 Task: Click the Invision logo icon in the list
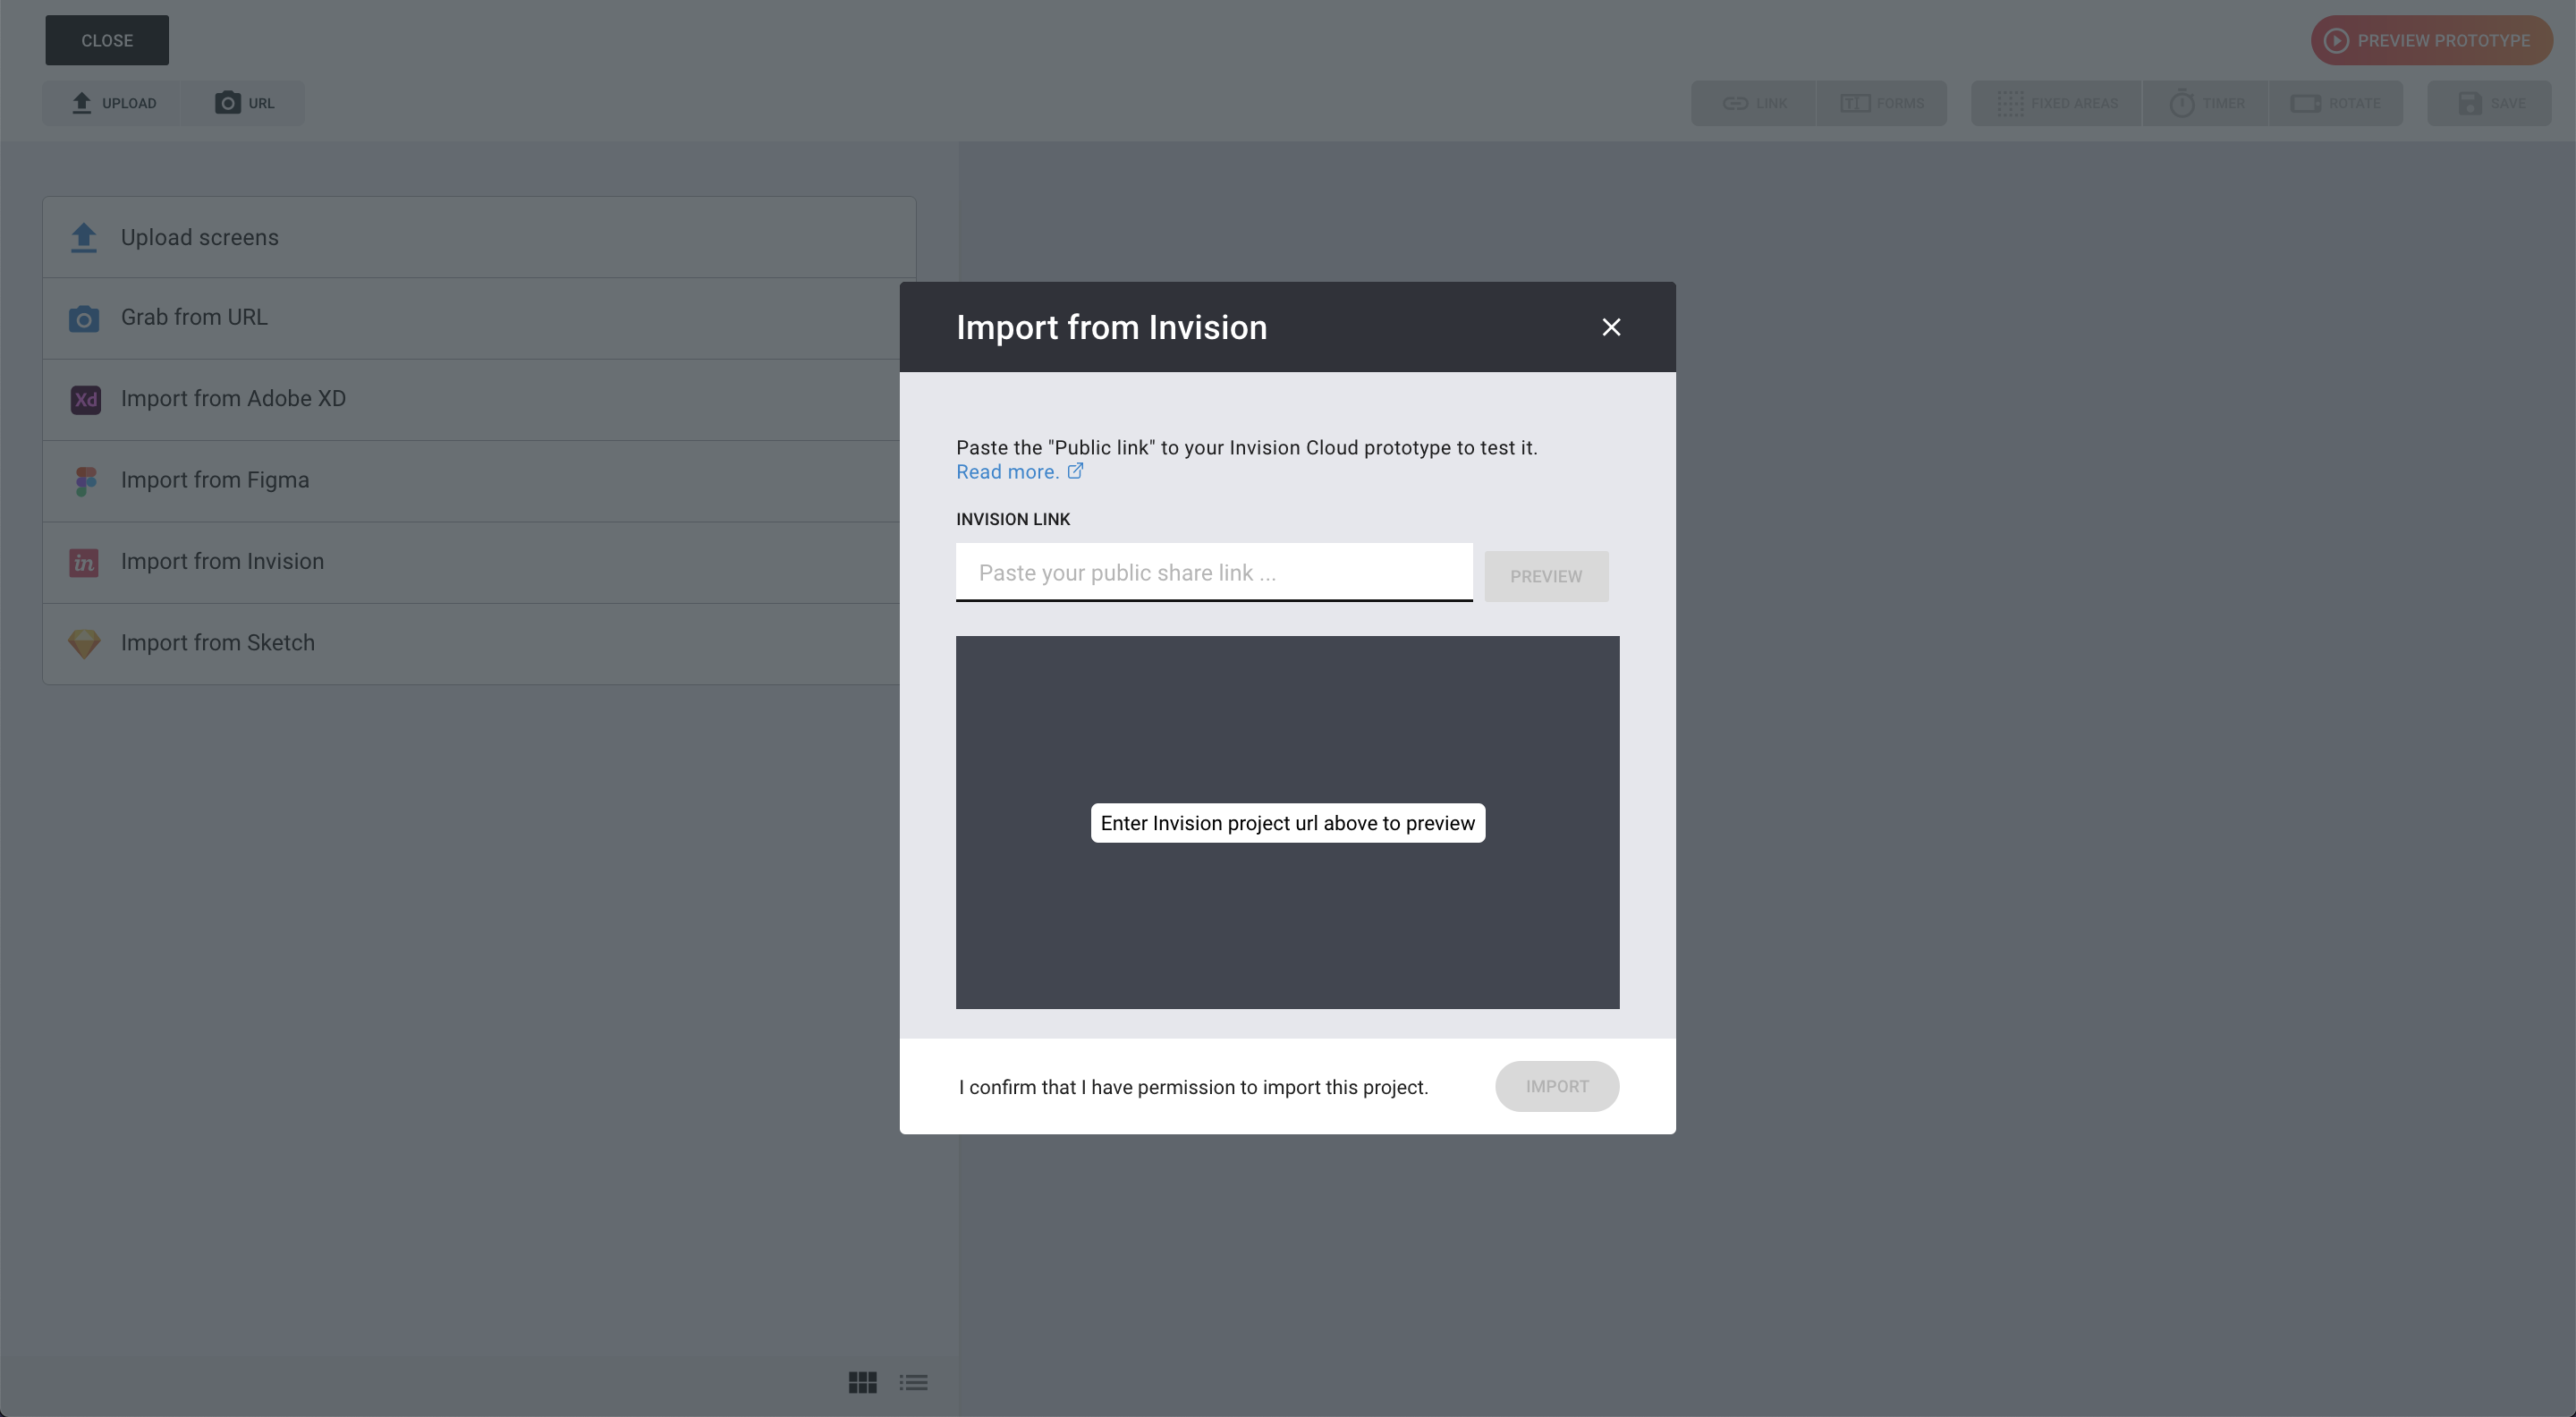coord(84,562)
